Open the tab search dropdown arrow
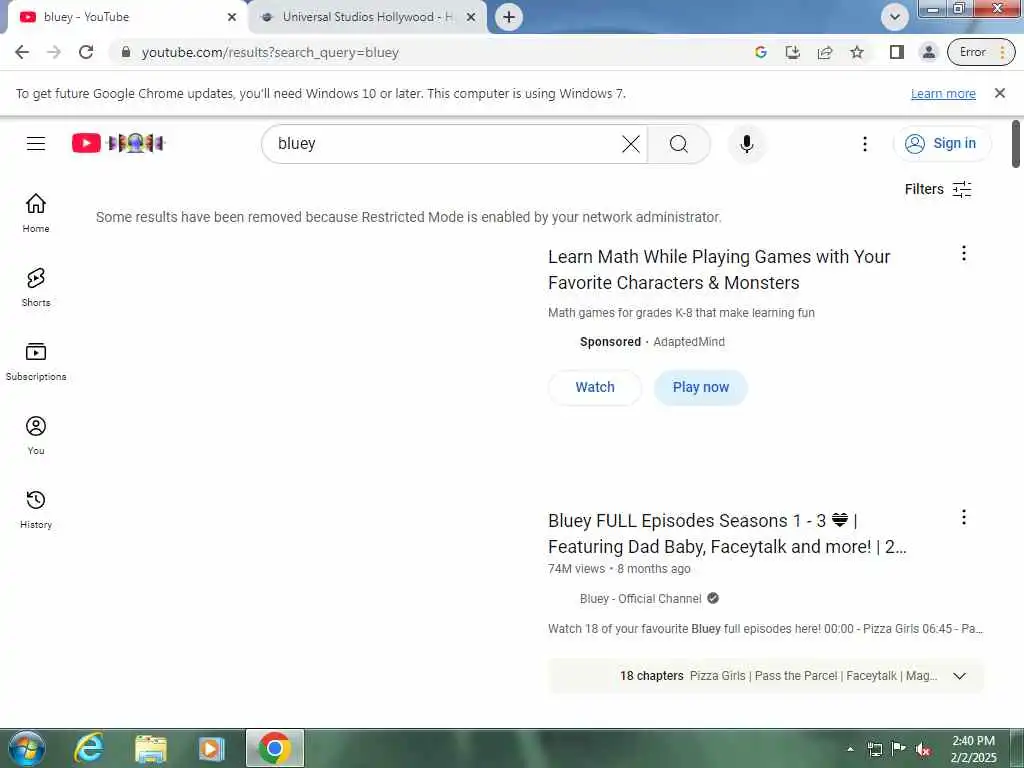 [895, 17]
